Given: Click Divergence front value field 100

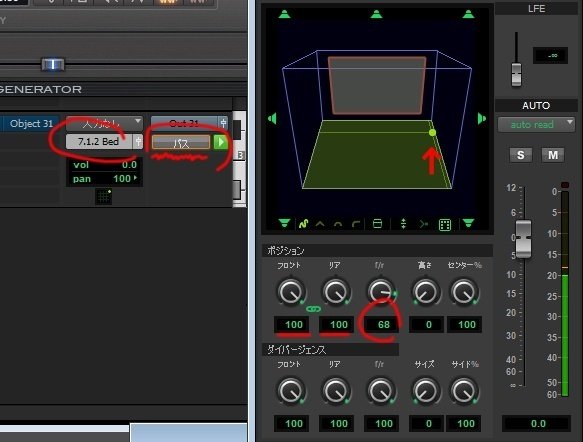Looking at the screenshot, I should (292, 423).
